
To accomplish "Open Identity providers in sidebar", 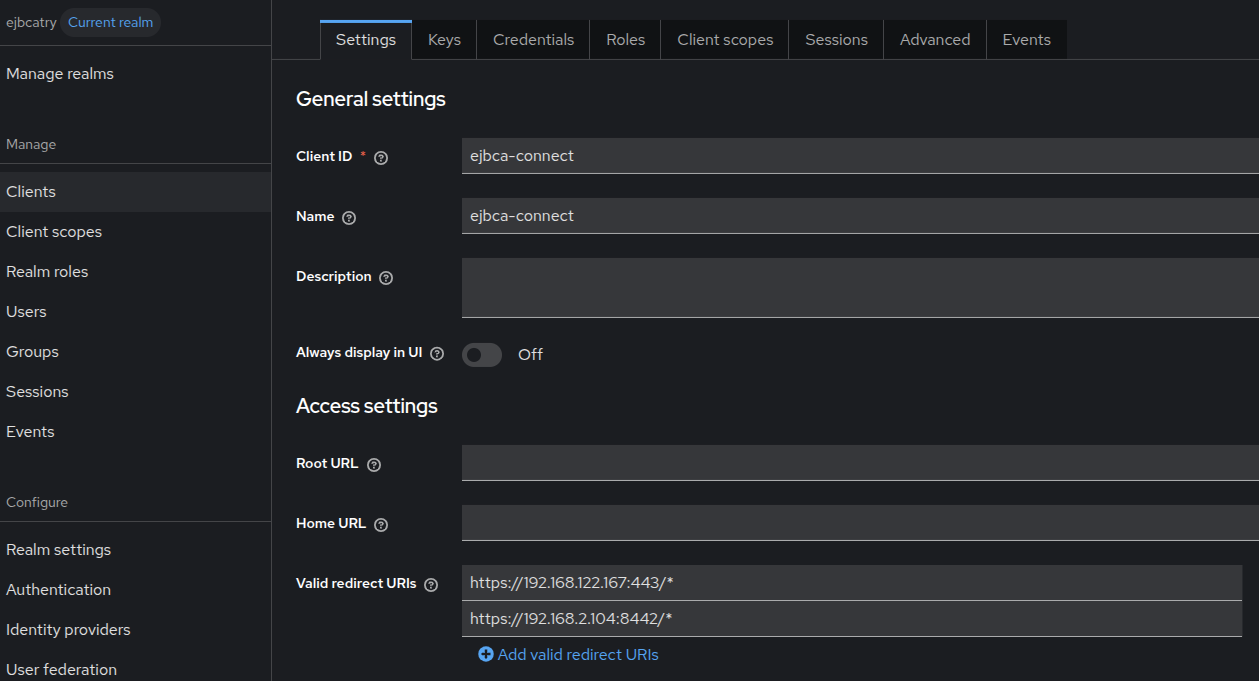I will pos(135,630).
